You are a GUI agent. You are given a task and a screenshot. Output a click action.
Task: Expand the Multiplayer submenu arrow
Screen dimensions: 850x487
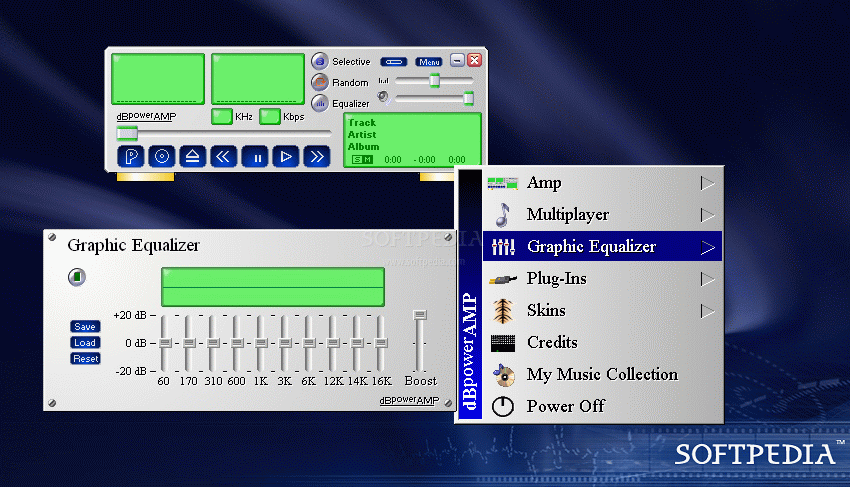point(707,215)
